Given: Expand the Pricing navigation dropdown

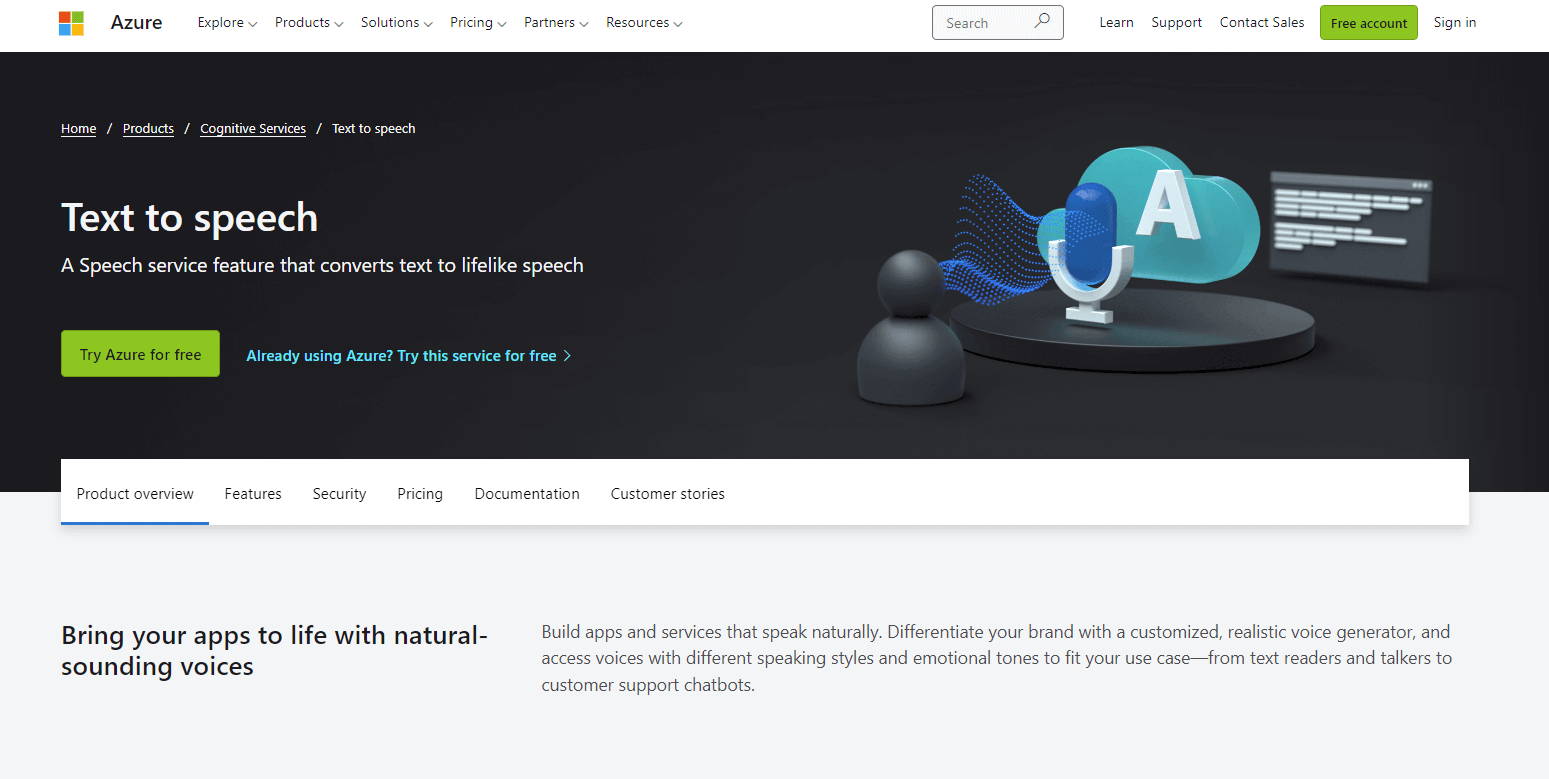Looking at the screenshot, I should 478,23.
